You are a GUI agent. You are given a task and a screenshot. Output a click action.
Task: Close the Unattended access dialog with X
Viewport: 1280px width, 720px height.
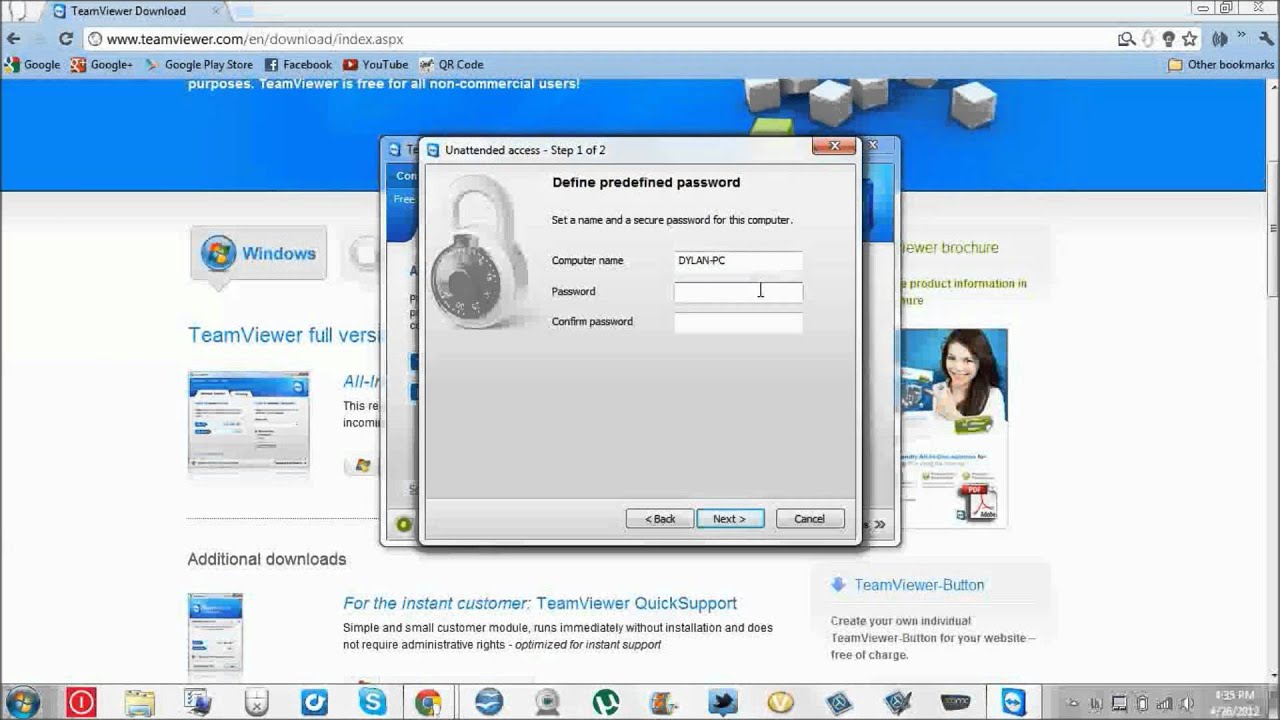click(x=833, y=147)
